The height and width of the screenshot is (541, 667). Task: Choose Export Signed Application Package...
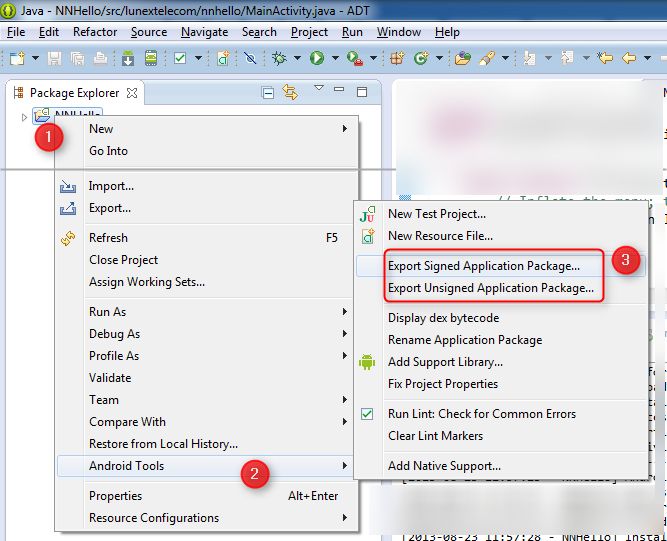tap(501, 266)
